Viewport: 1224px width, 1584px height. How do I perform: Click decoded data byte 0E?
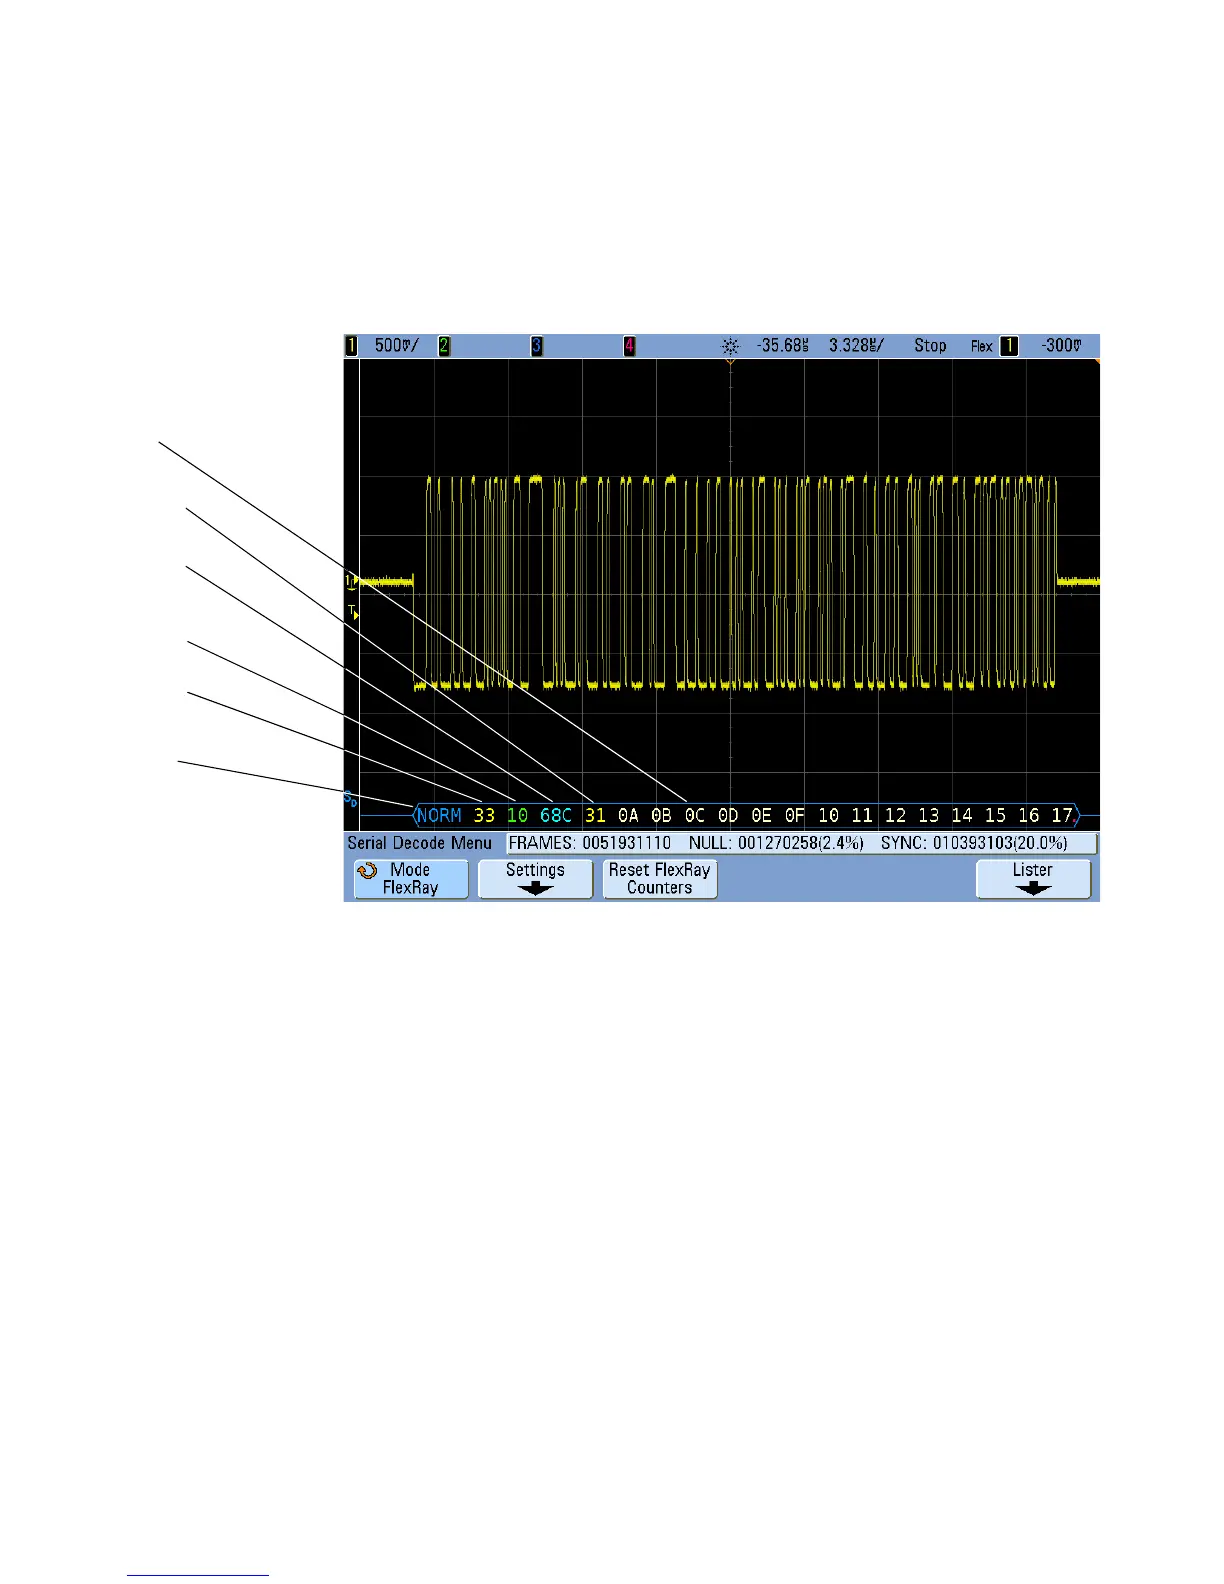(x=762, y=816)
